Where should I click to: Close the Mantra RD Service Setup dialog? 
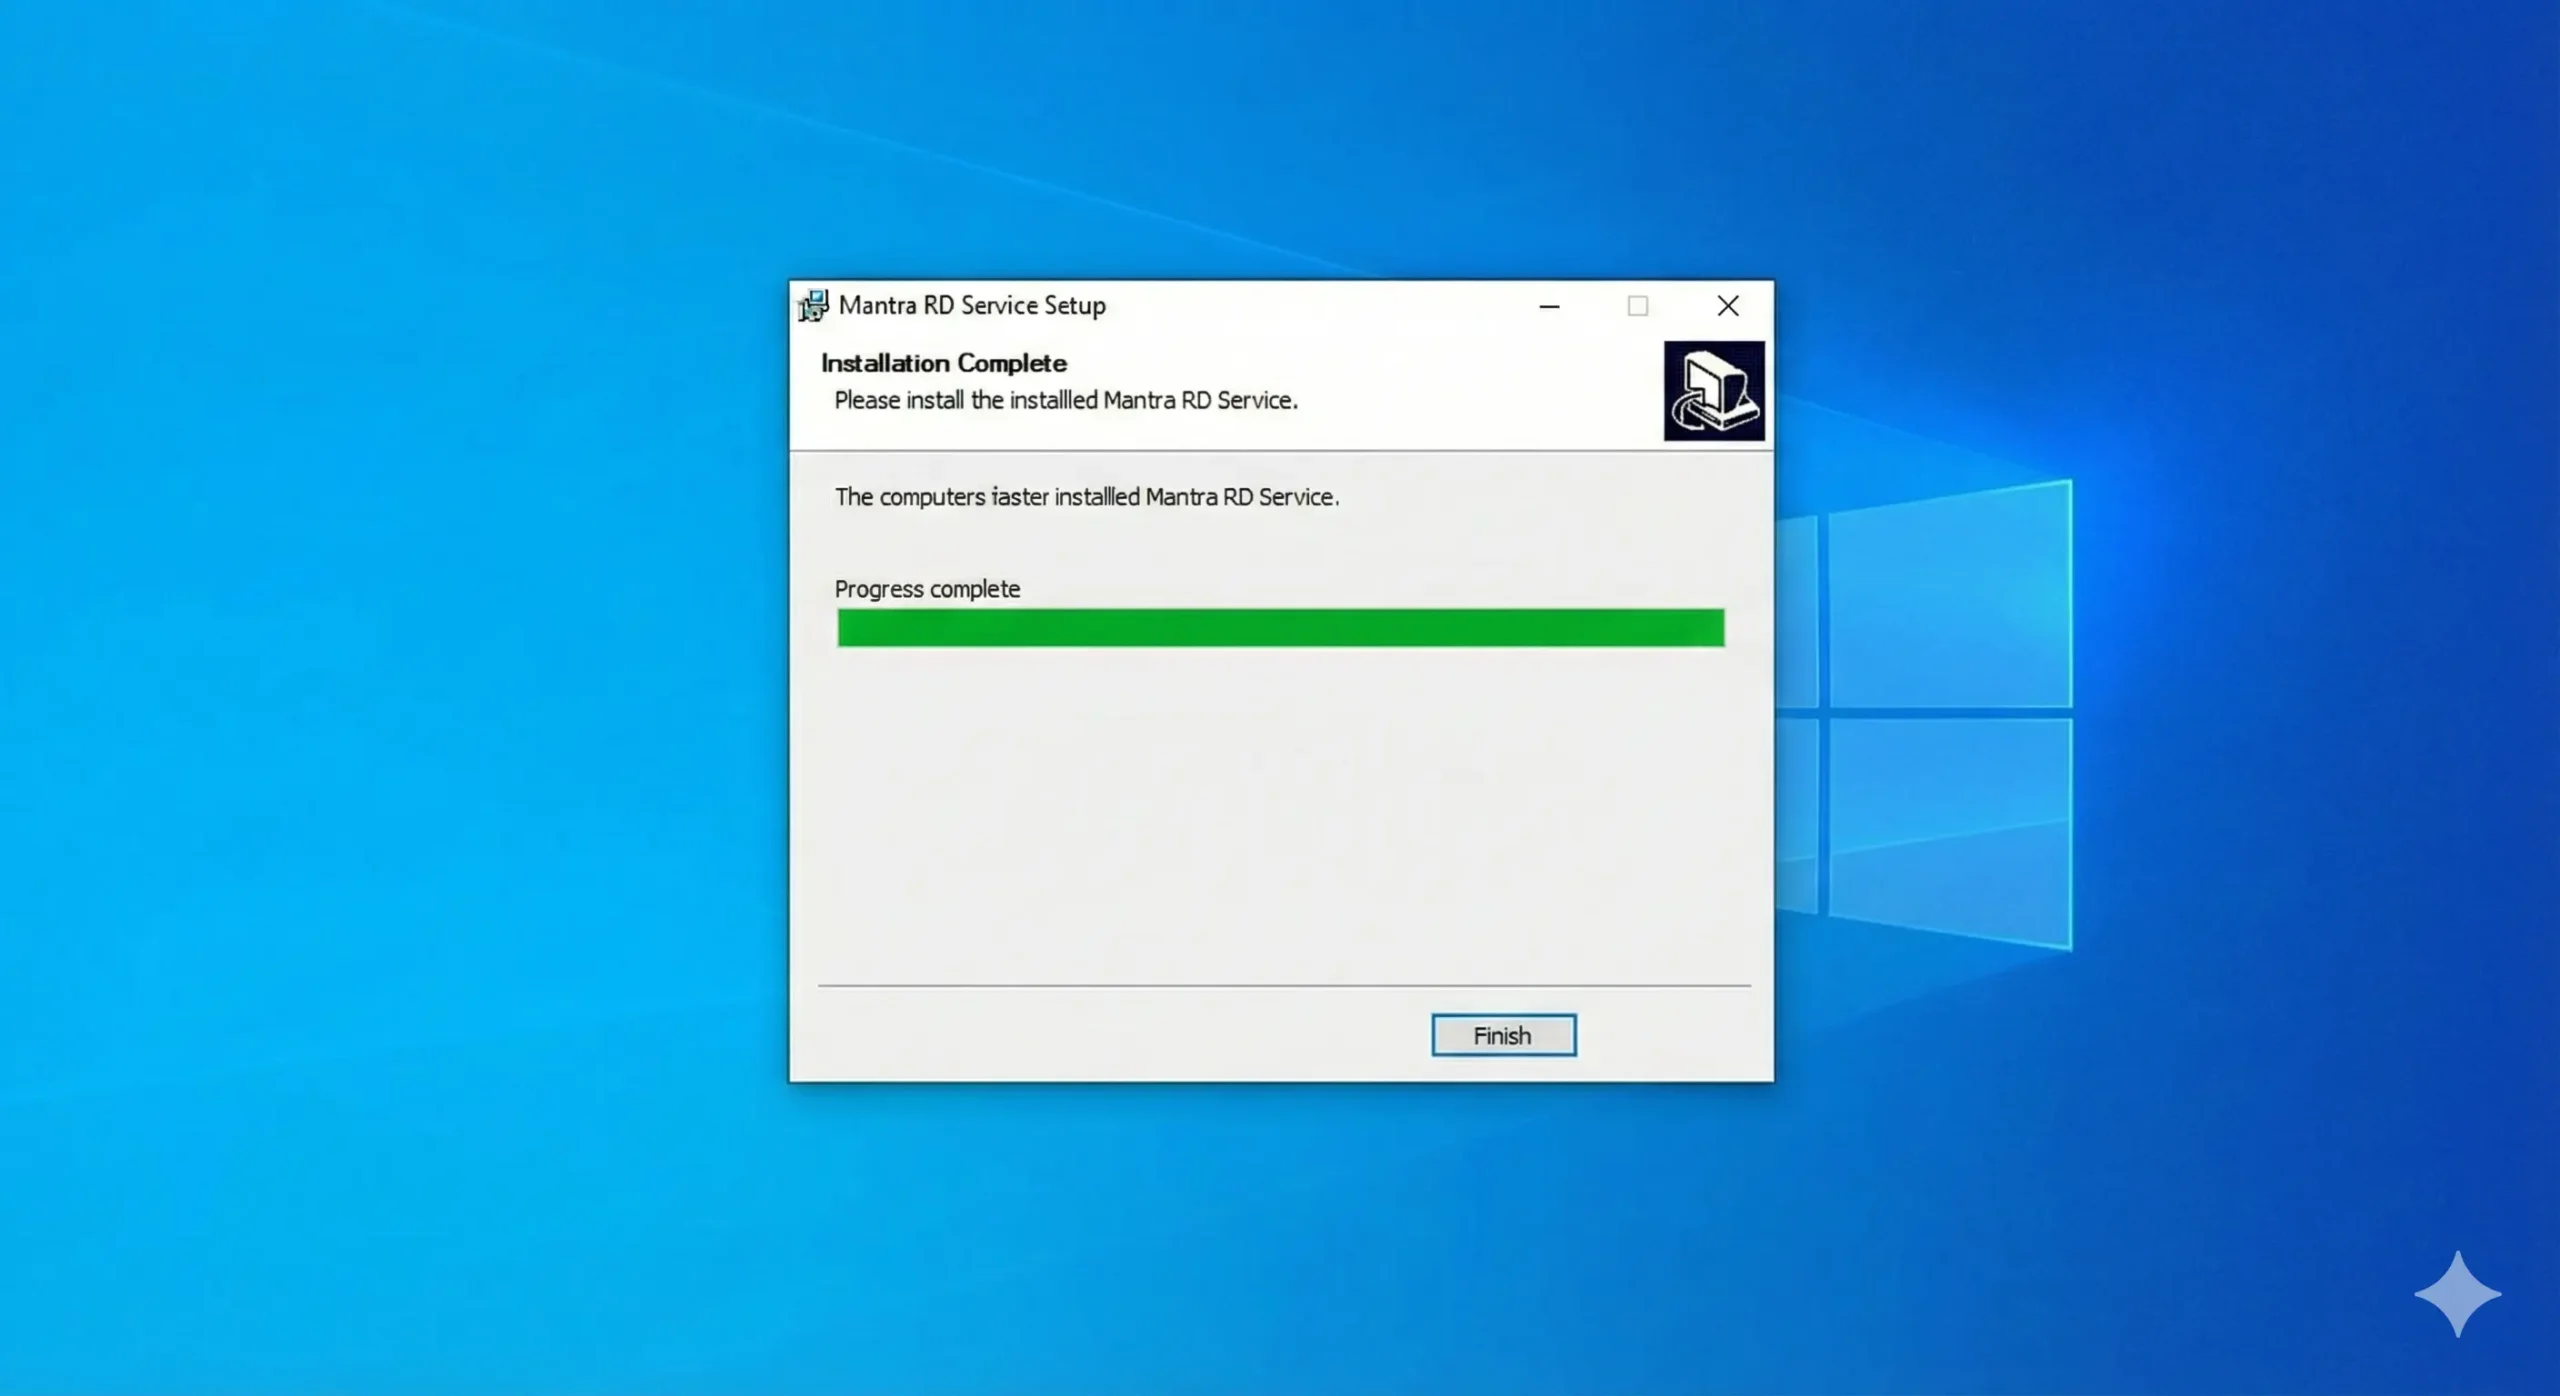[x=1727, y=306]
